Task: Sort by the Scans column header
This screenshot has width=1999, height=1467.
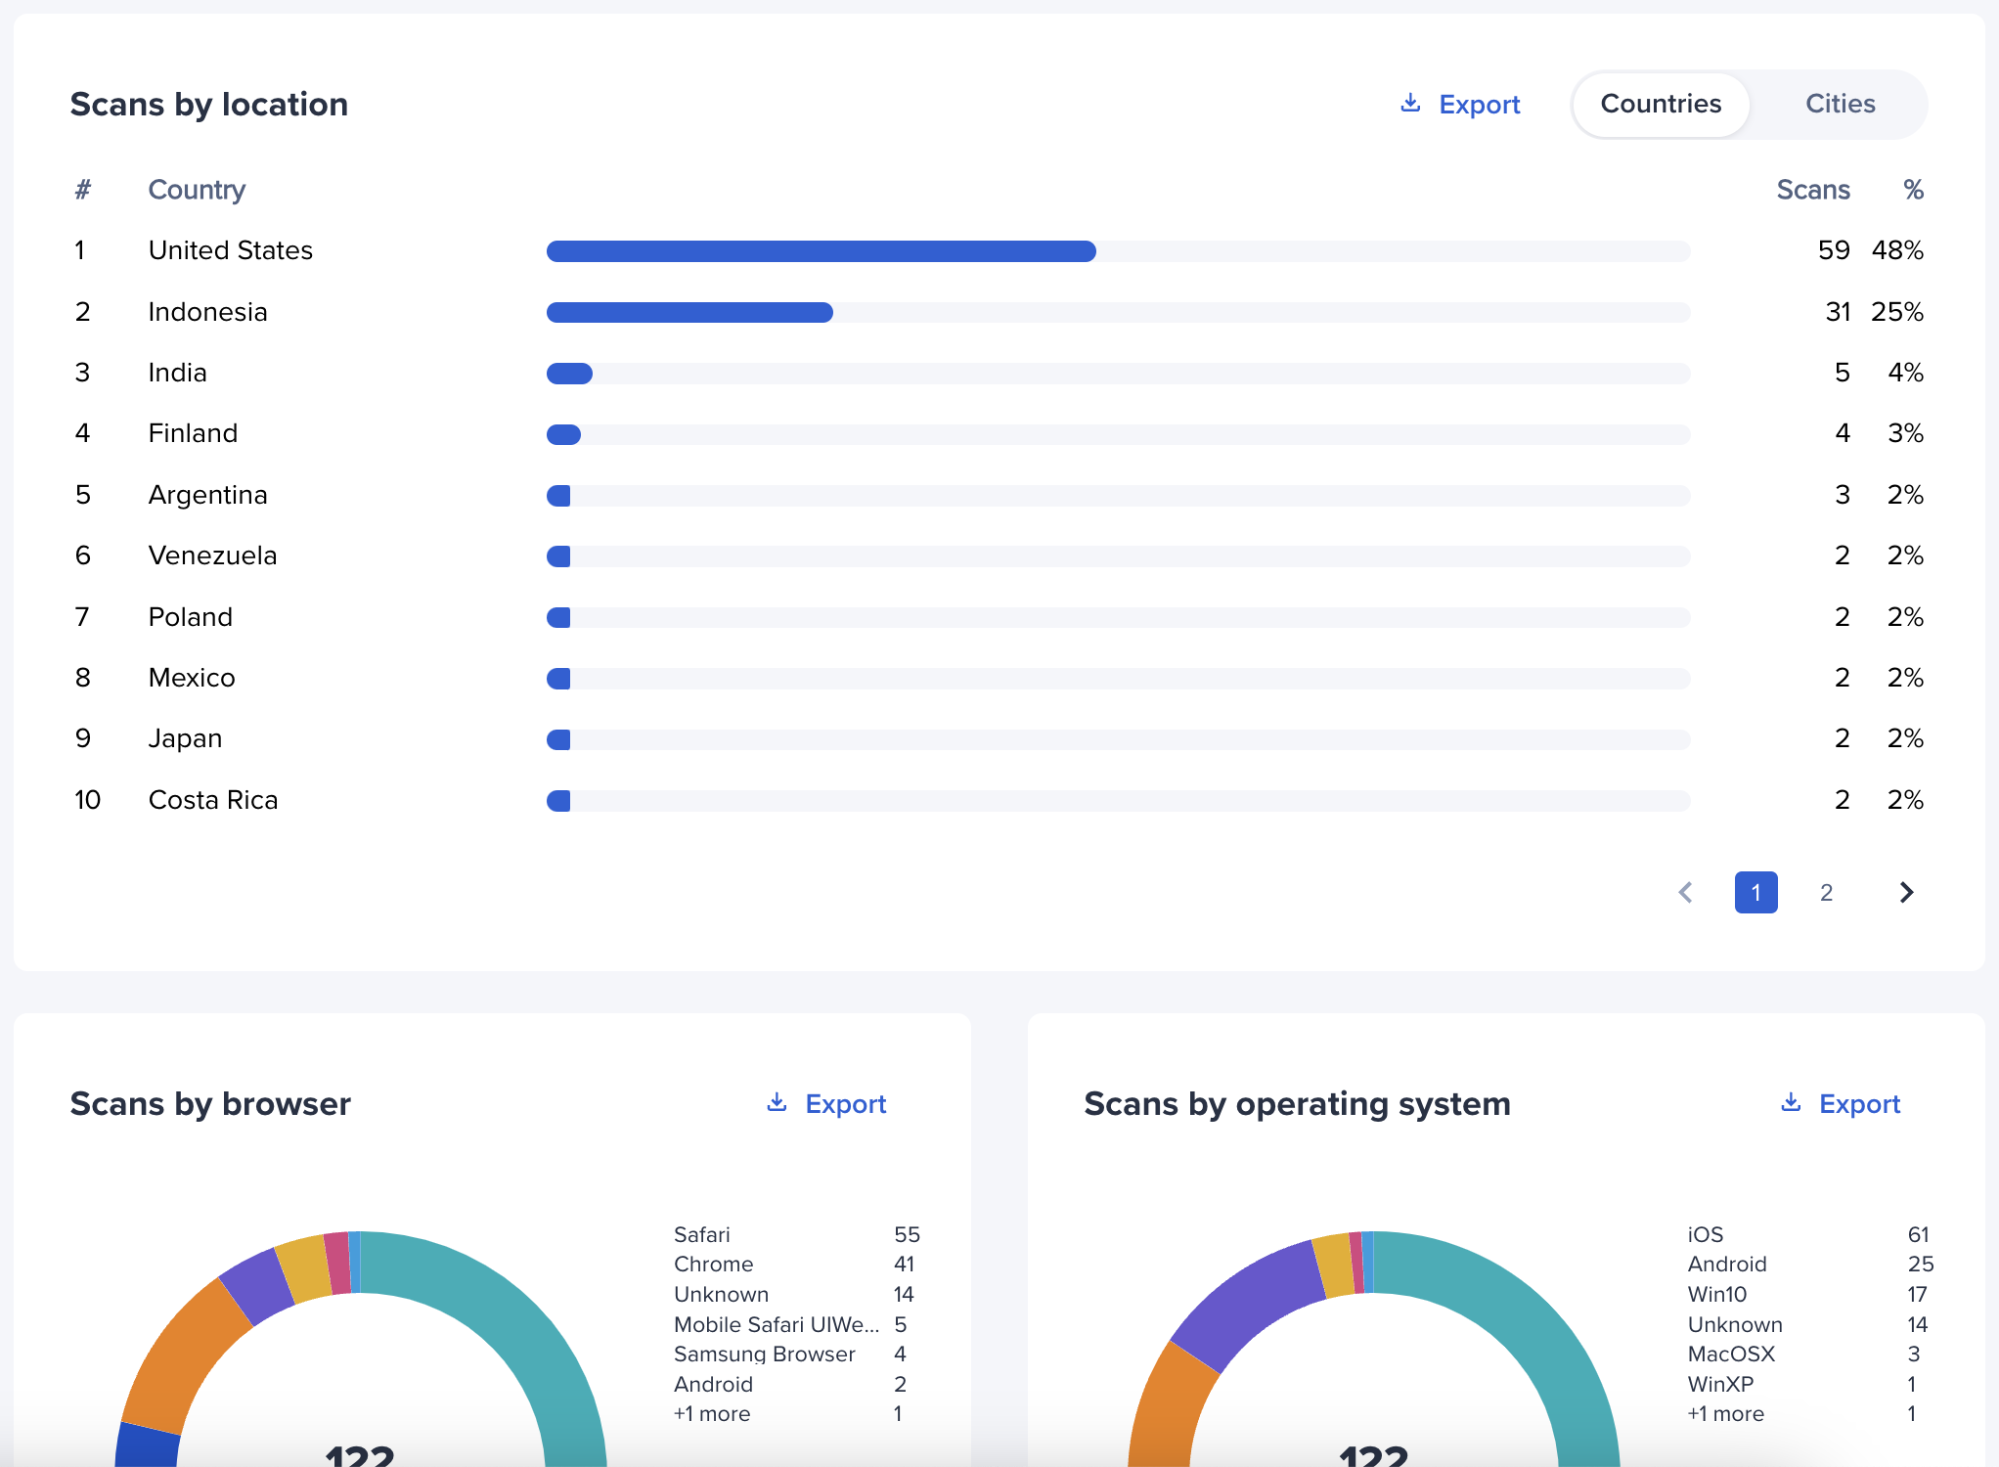Action: point(1812,189)
